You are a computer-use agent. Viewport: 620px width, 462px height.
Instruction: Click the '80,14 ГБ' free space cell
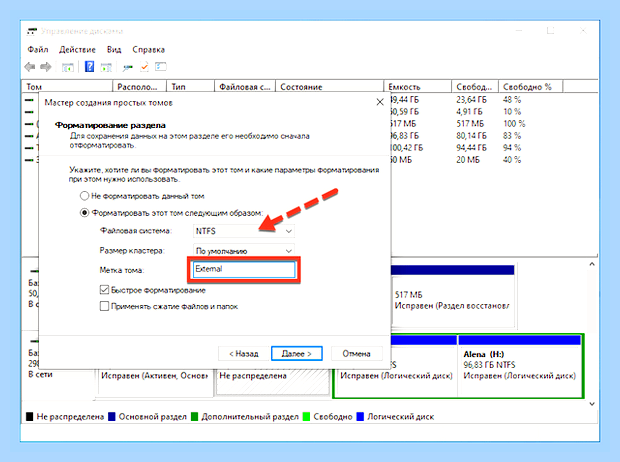click(471, 136)
